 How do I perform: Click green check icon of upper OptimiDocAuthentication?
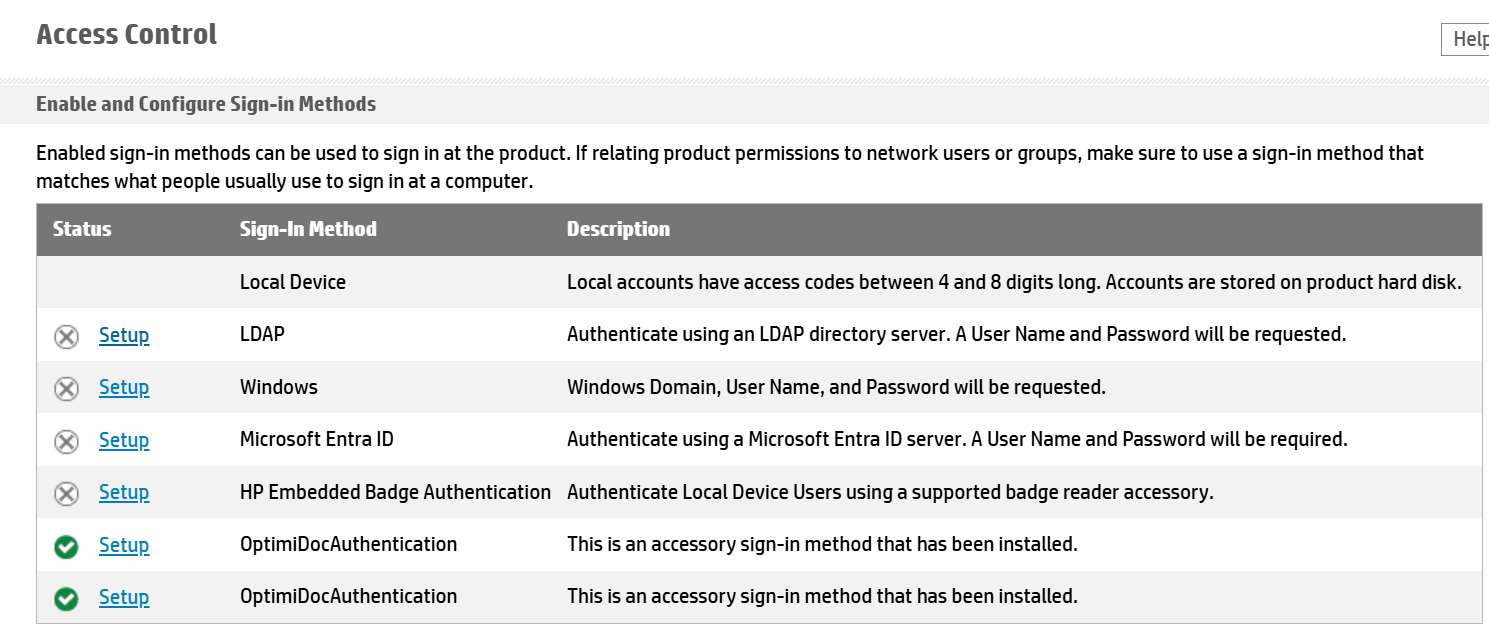[x=66, y=546]
